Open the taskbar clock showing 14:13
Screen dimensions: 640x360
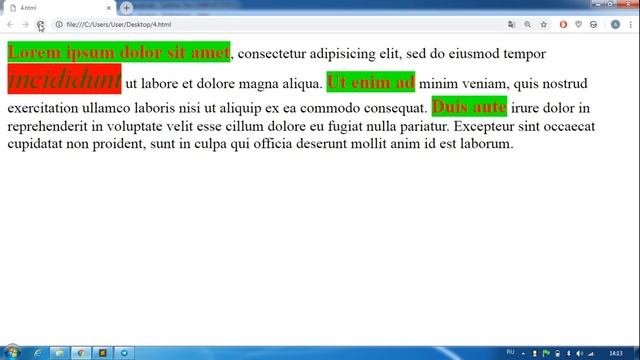pos(616,353)
